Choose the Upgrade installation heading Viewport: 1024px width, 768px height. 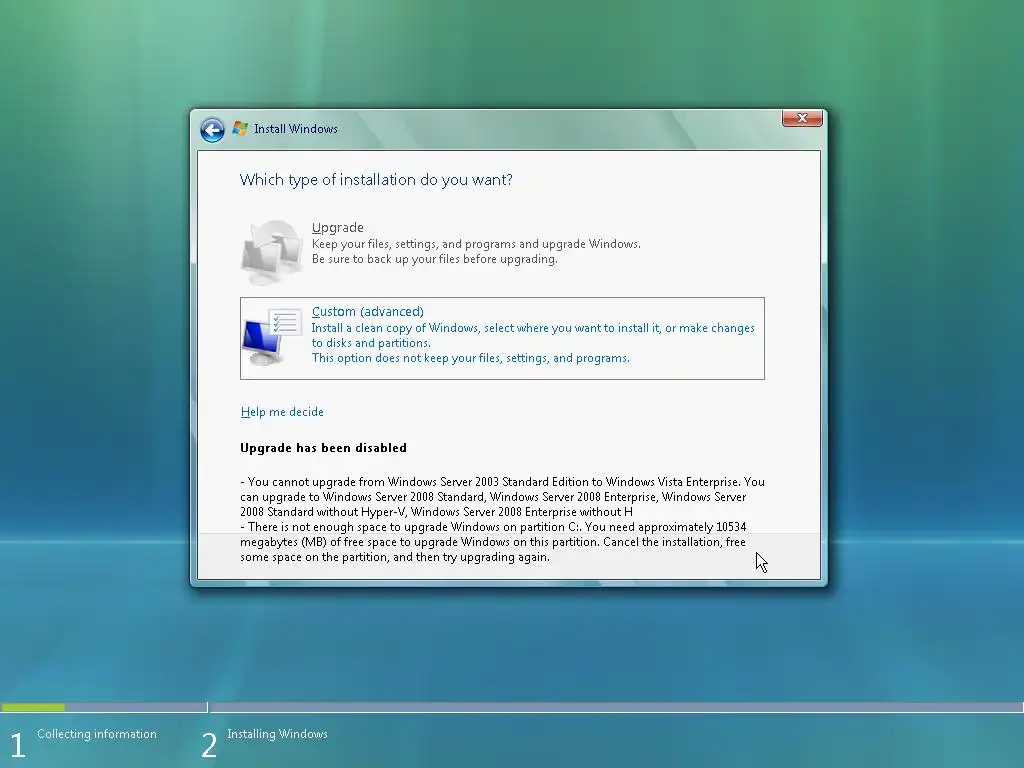click(338, 227)
